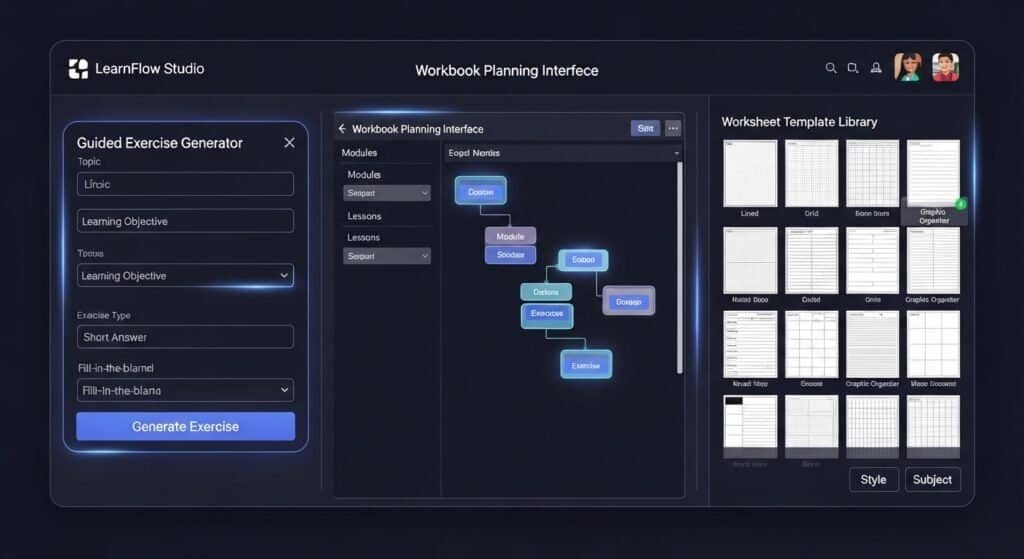Select the second Lessons row in sidebar
This screenshot has width=1024, height=559.
[x=364, y=237]
